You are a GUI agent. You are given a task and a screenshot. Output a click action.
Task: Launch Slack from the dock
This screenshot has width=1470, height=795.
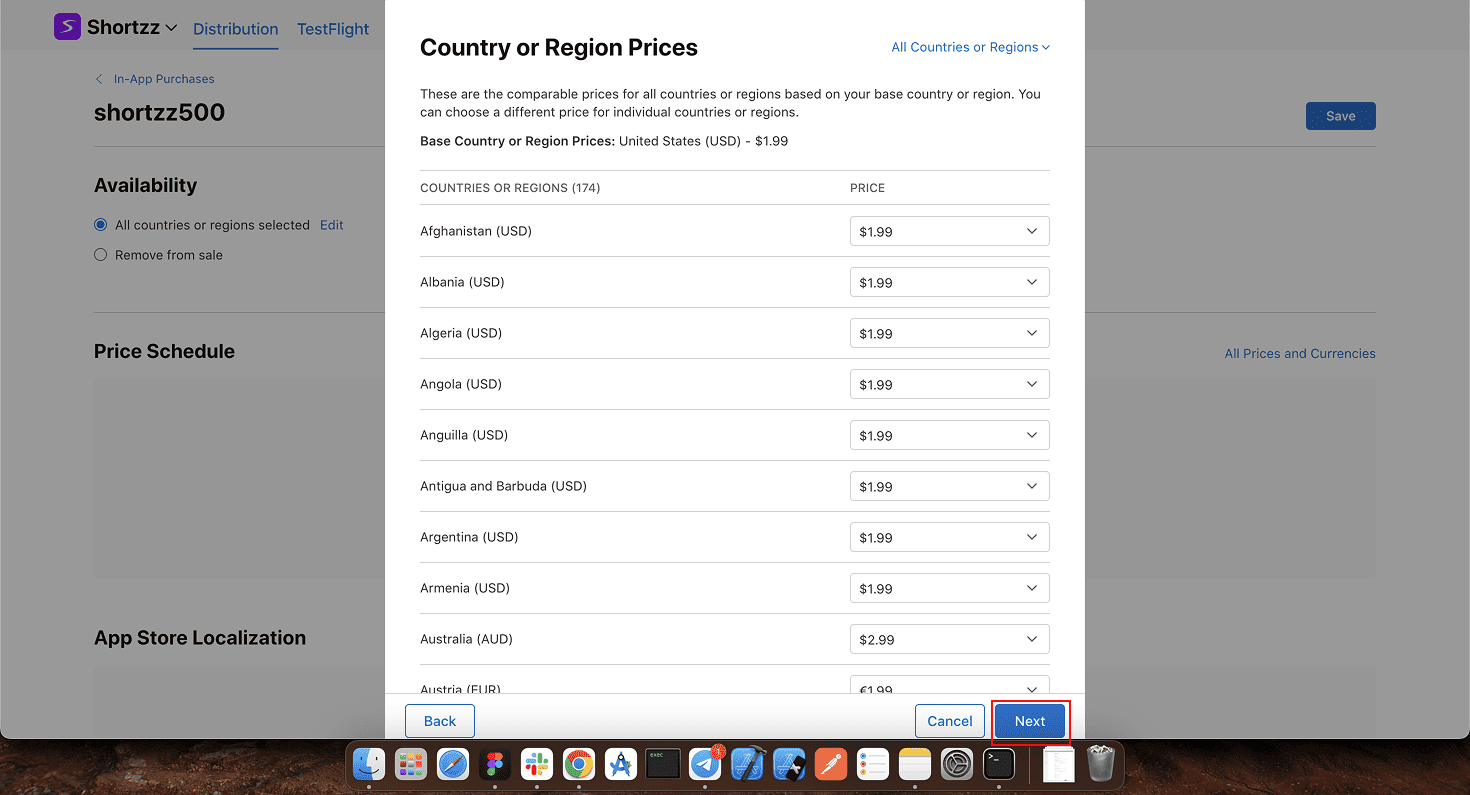pos(537,765)
